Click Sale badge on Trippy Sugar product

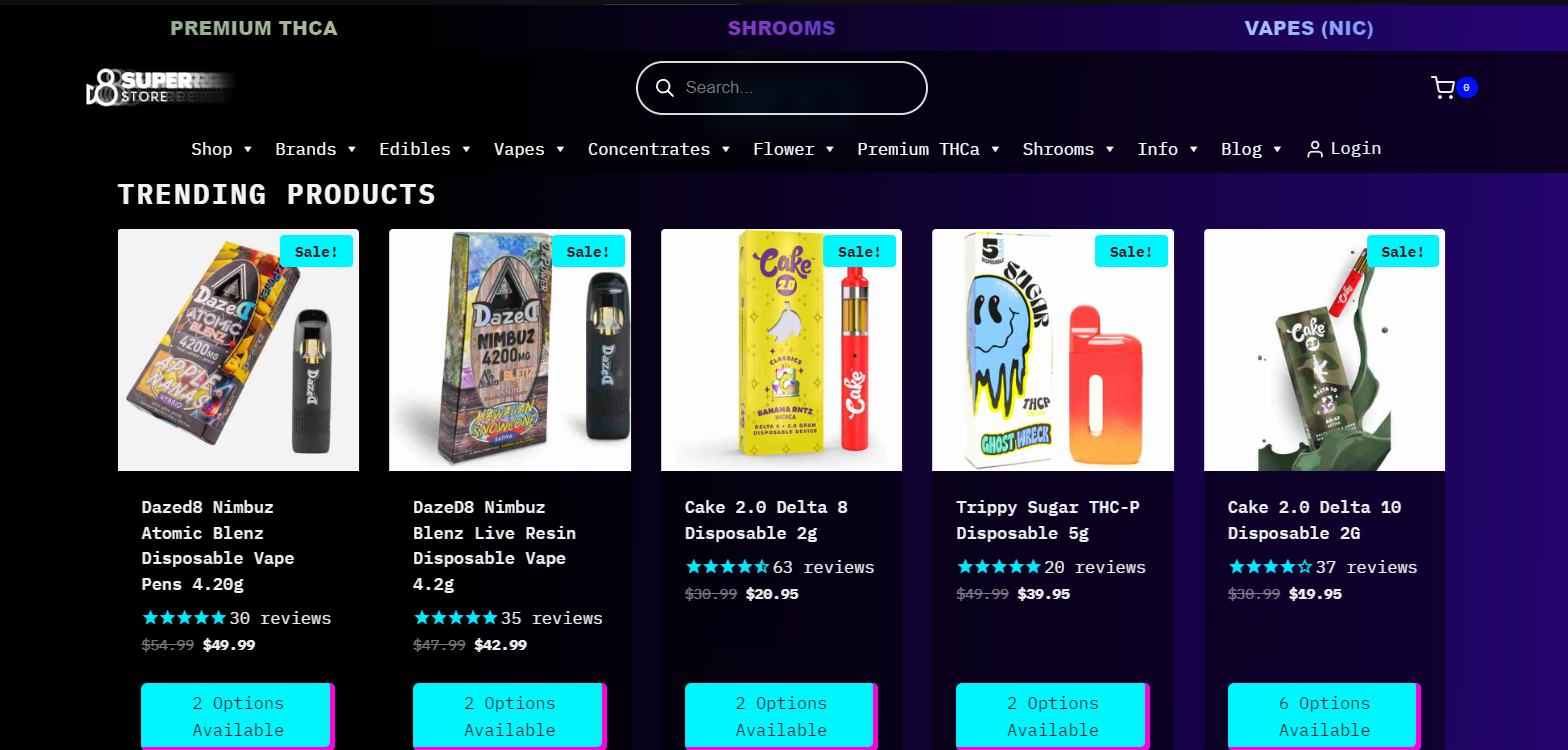[x=1131, y=251]
